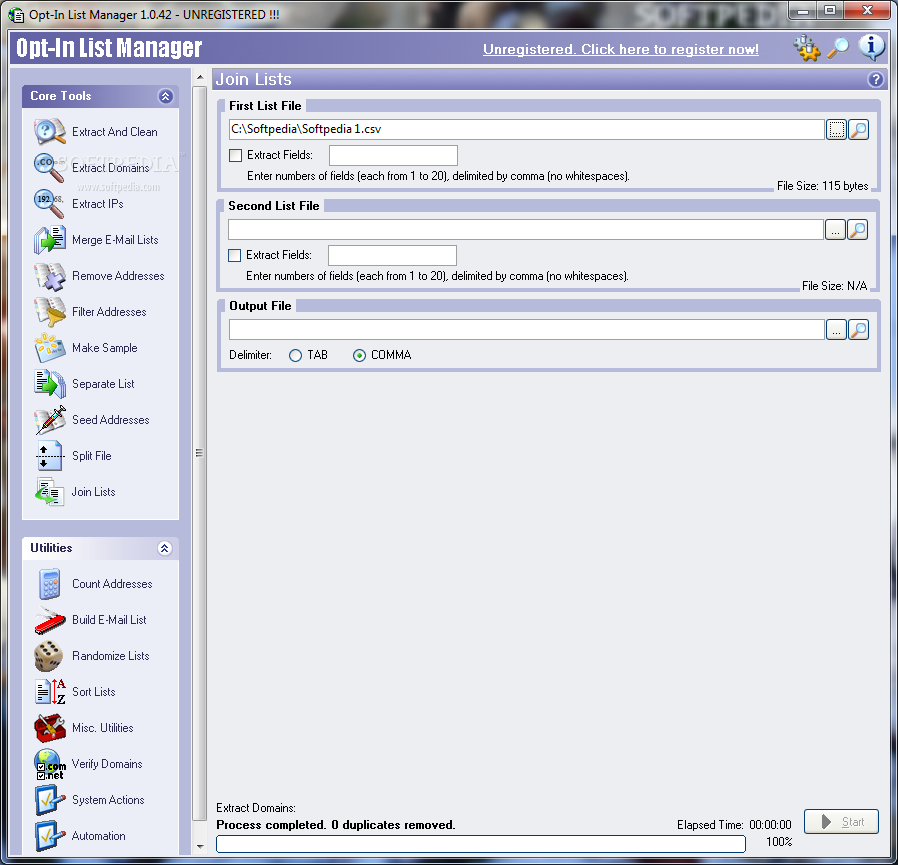Browse for First List File
This screenshot has width=898, height=865.
point(836,129)
